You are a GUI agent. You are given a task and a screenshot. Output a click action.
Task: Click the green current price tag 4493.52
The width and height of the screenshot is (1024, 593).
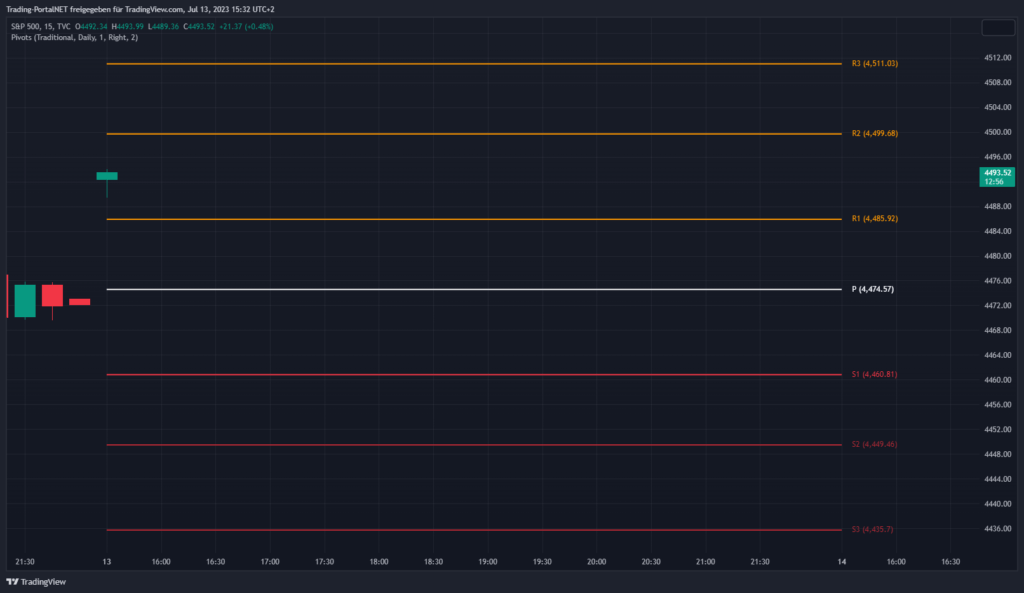(997, 177)
